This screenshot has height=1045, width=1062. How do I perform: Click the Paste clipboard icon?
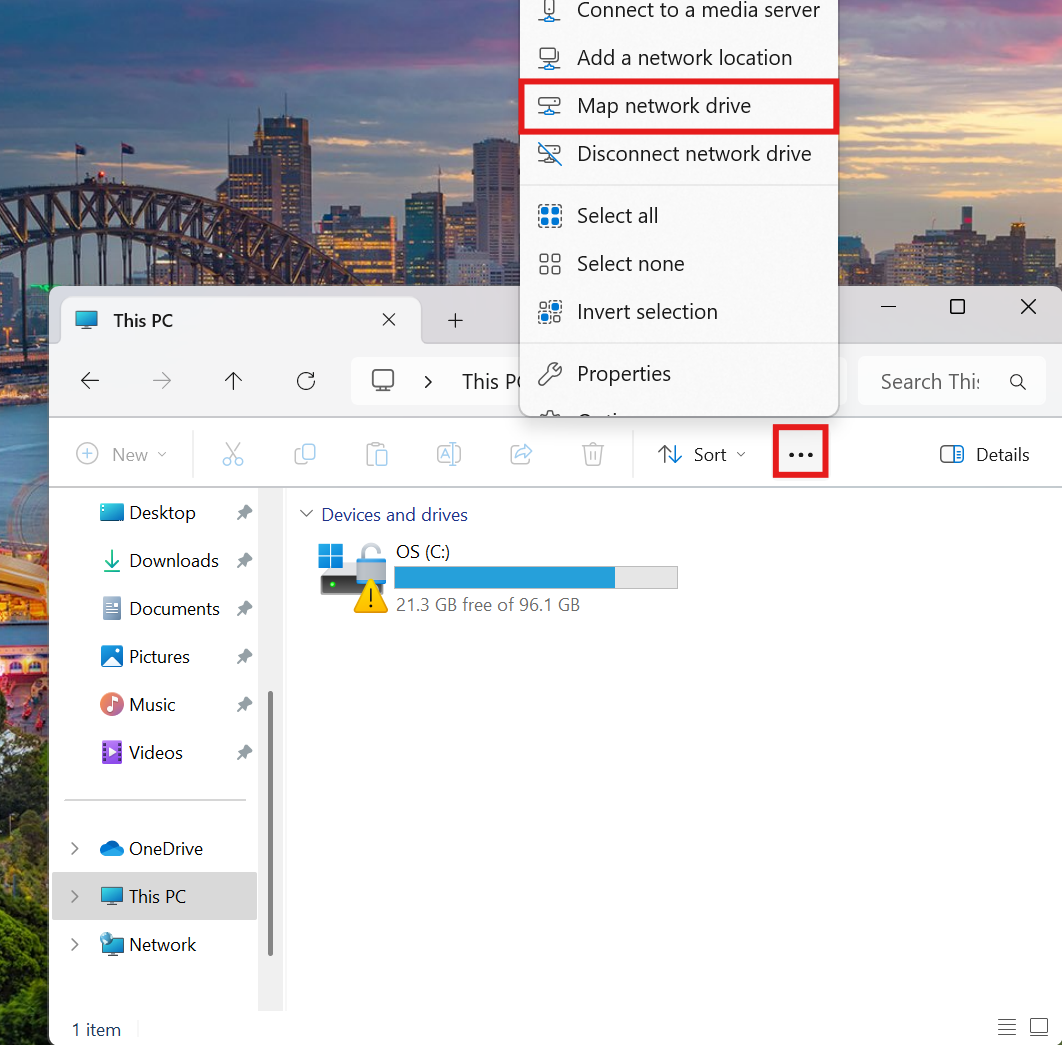pos(377,454)
